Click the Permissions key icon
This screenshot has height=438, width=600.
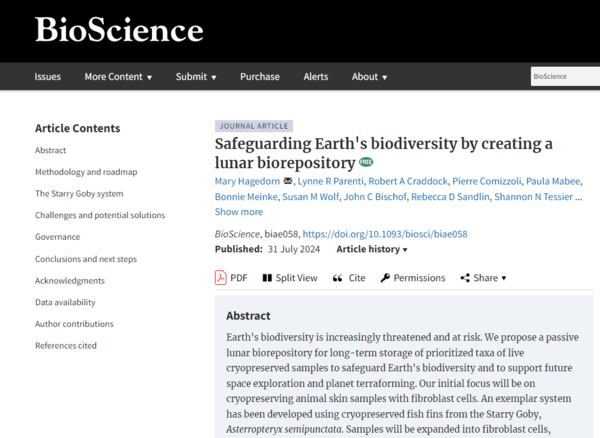tap(385, 277)
